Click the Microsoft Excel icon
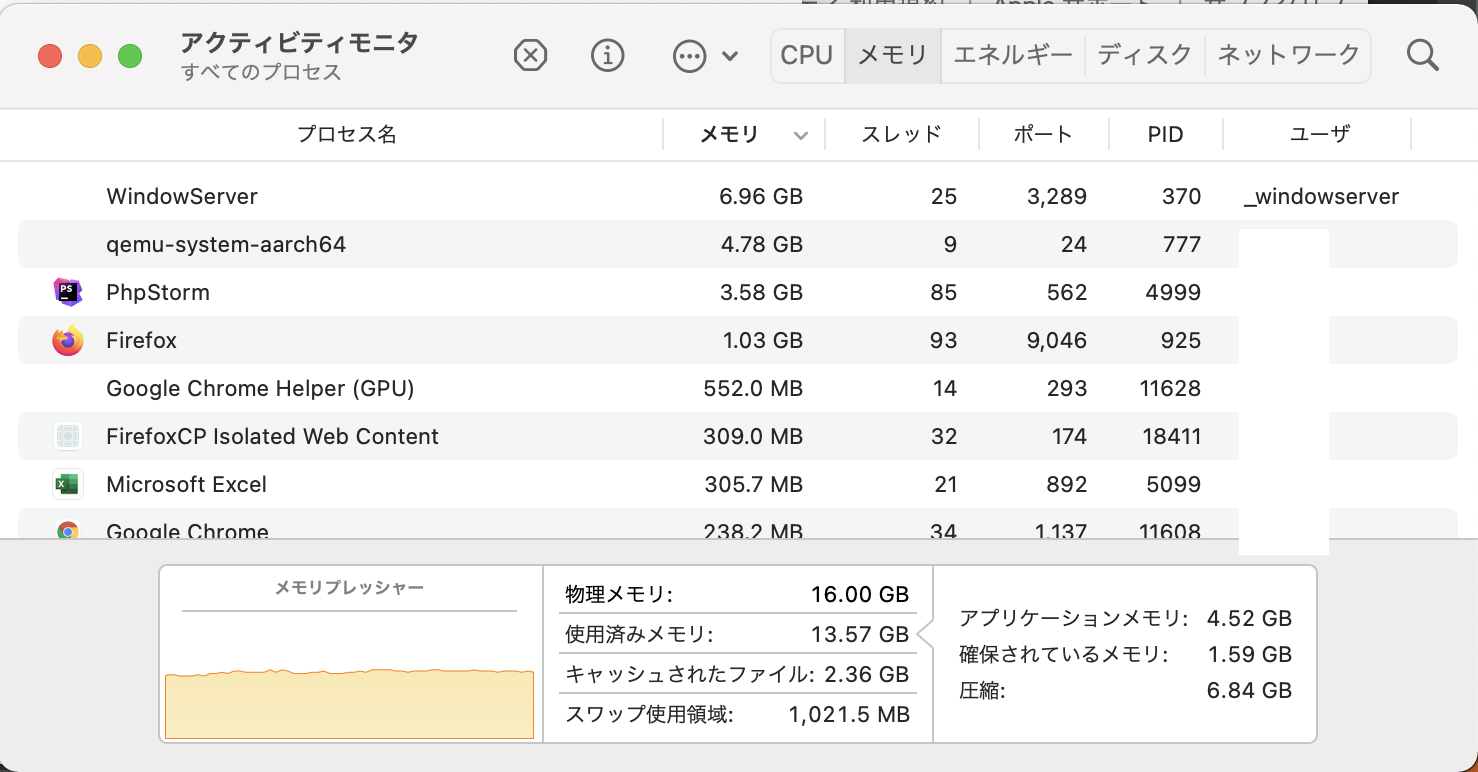 point(67,485)
